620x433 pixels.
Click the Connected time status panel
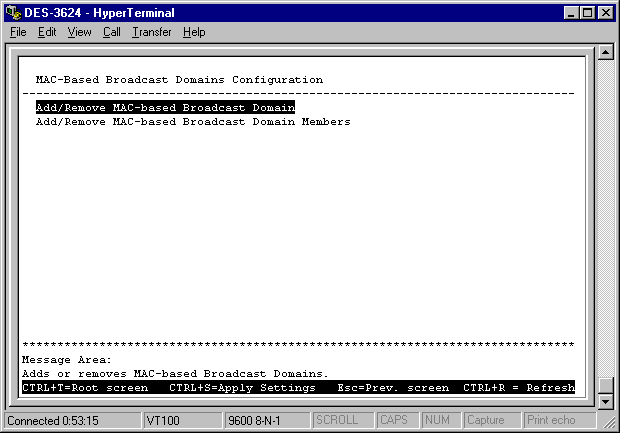click(70, 421)
